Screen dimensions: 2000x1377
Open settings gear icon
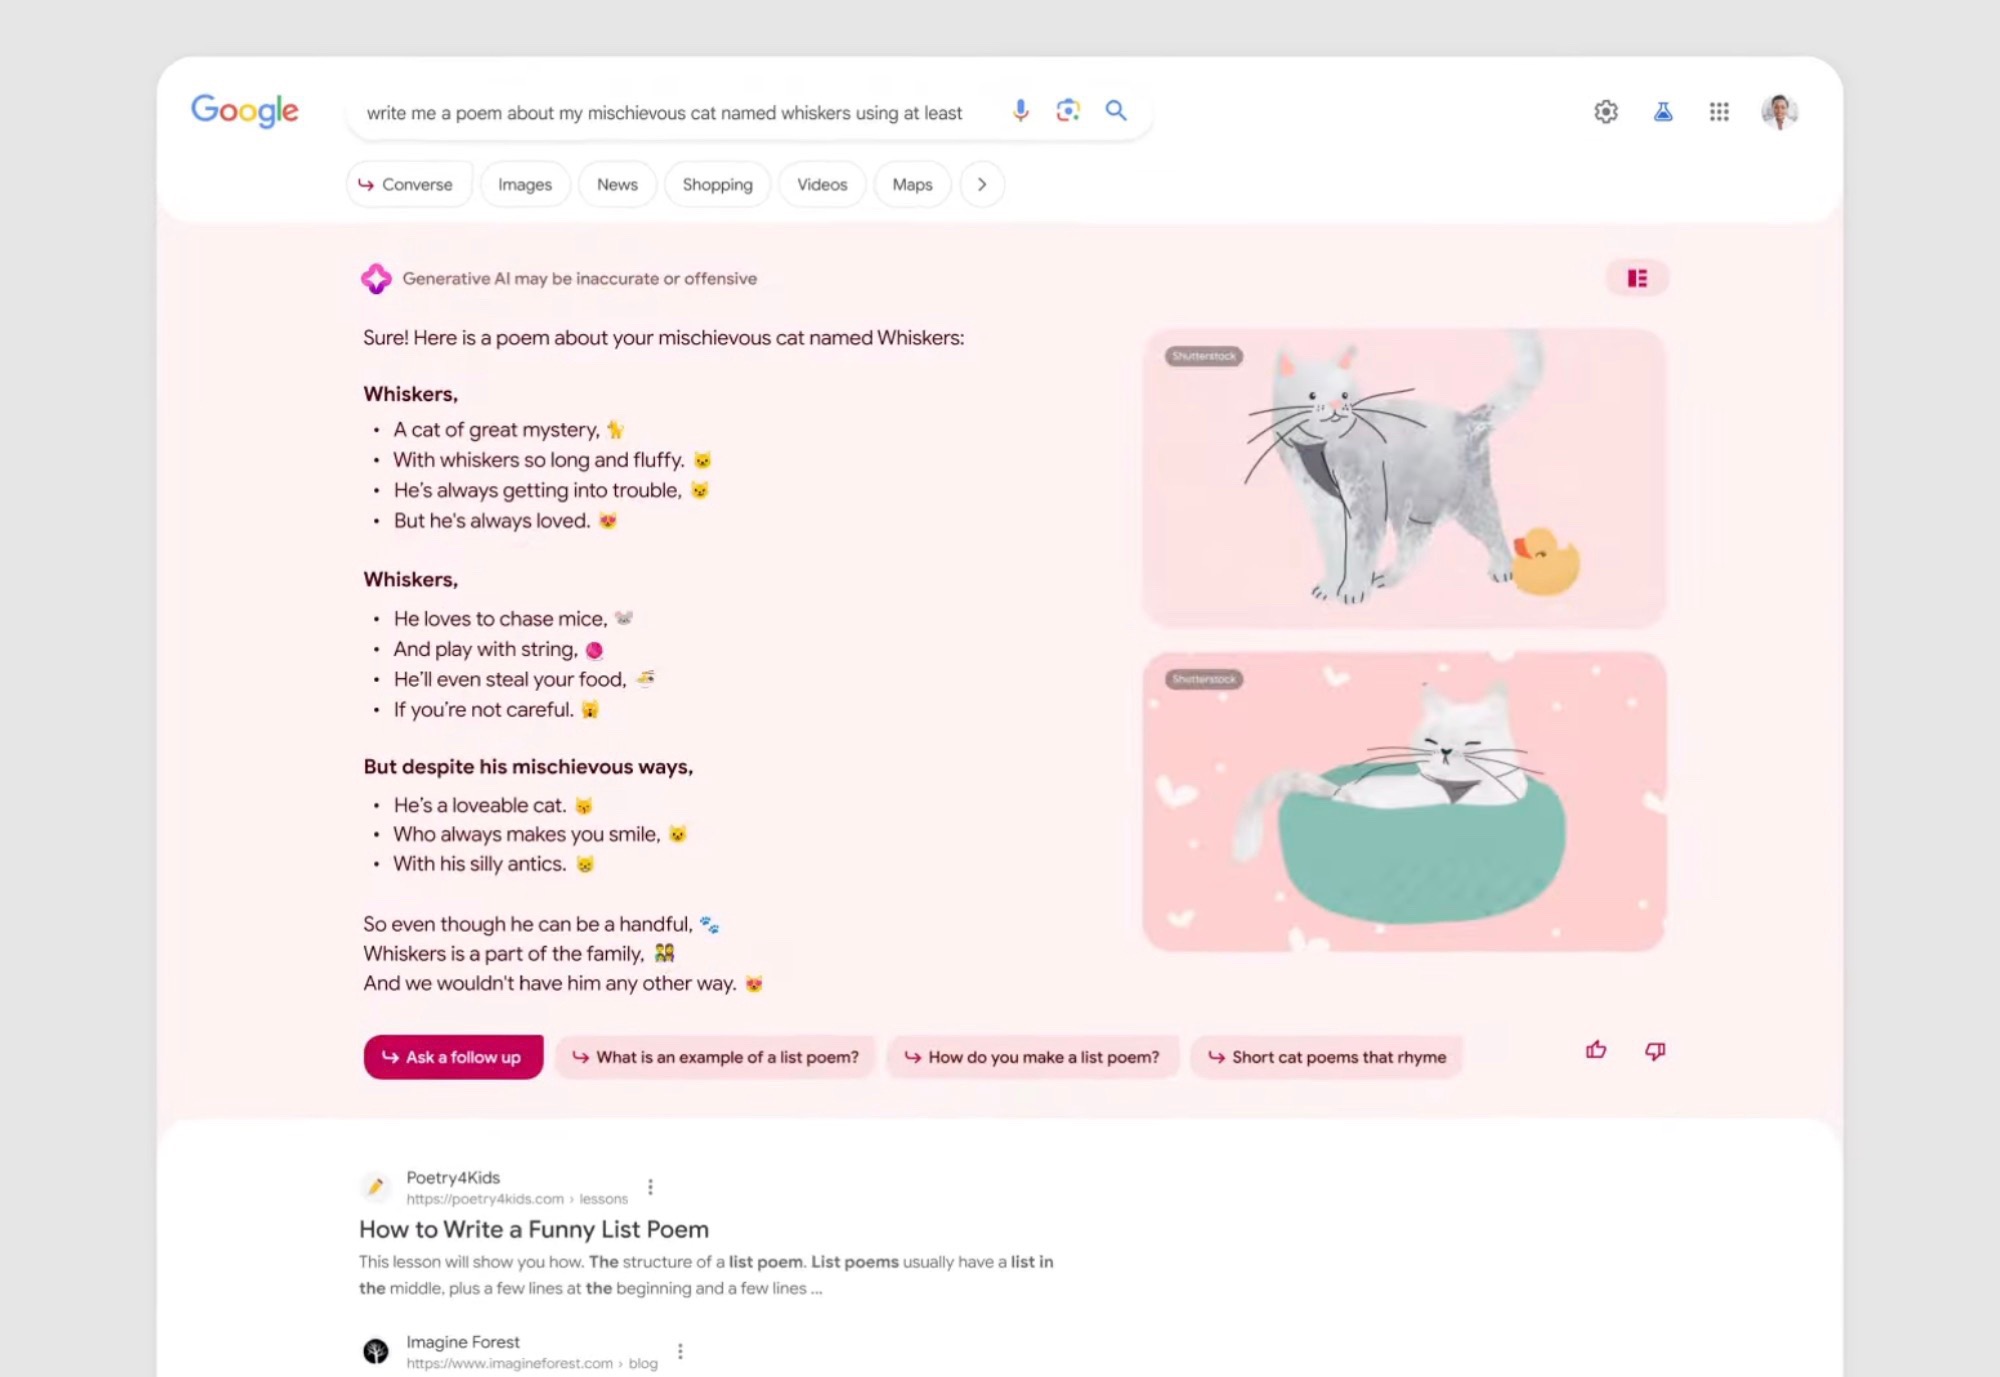(x=1606, y=112)
